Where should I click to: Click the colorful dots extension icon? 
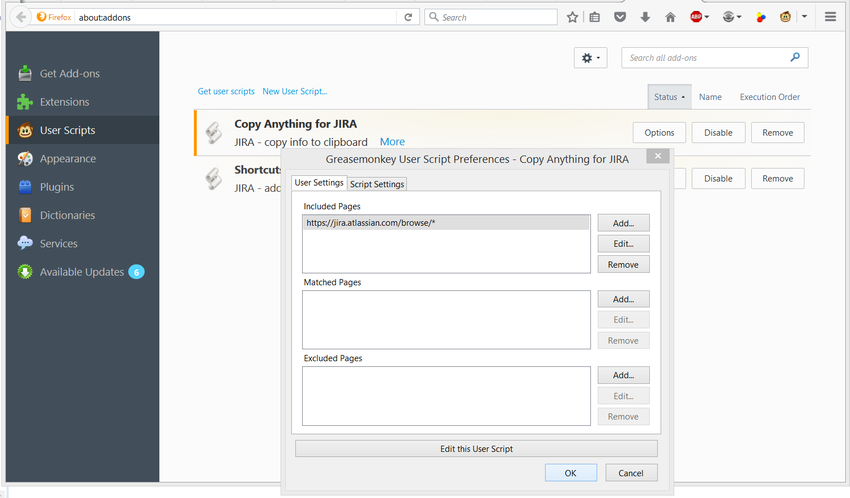[761, 17]
